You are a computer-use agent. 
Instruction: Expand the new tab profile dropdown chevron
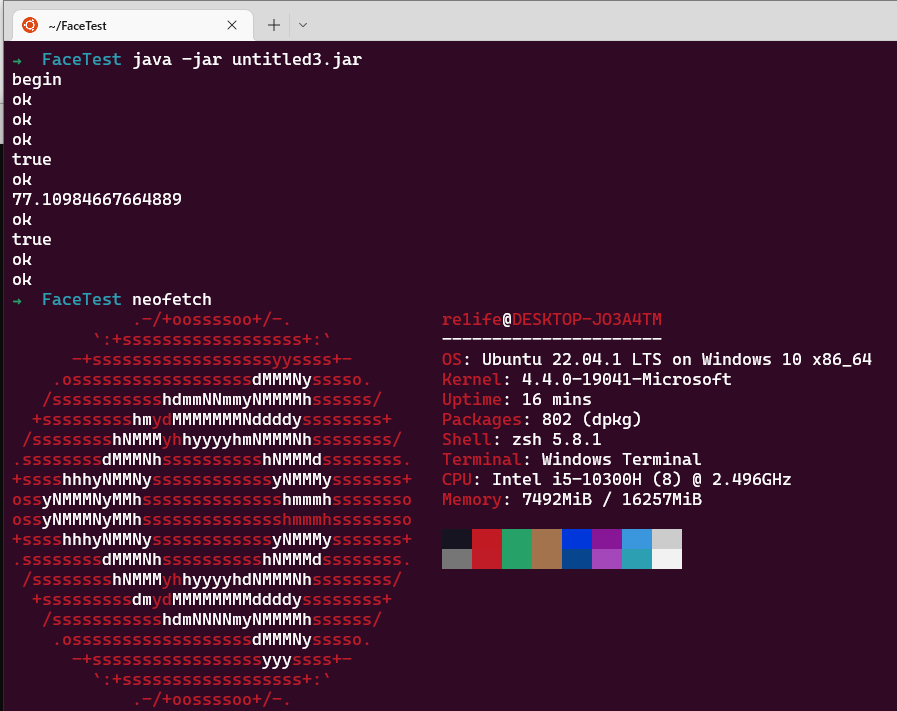point(303,25)
